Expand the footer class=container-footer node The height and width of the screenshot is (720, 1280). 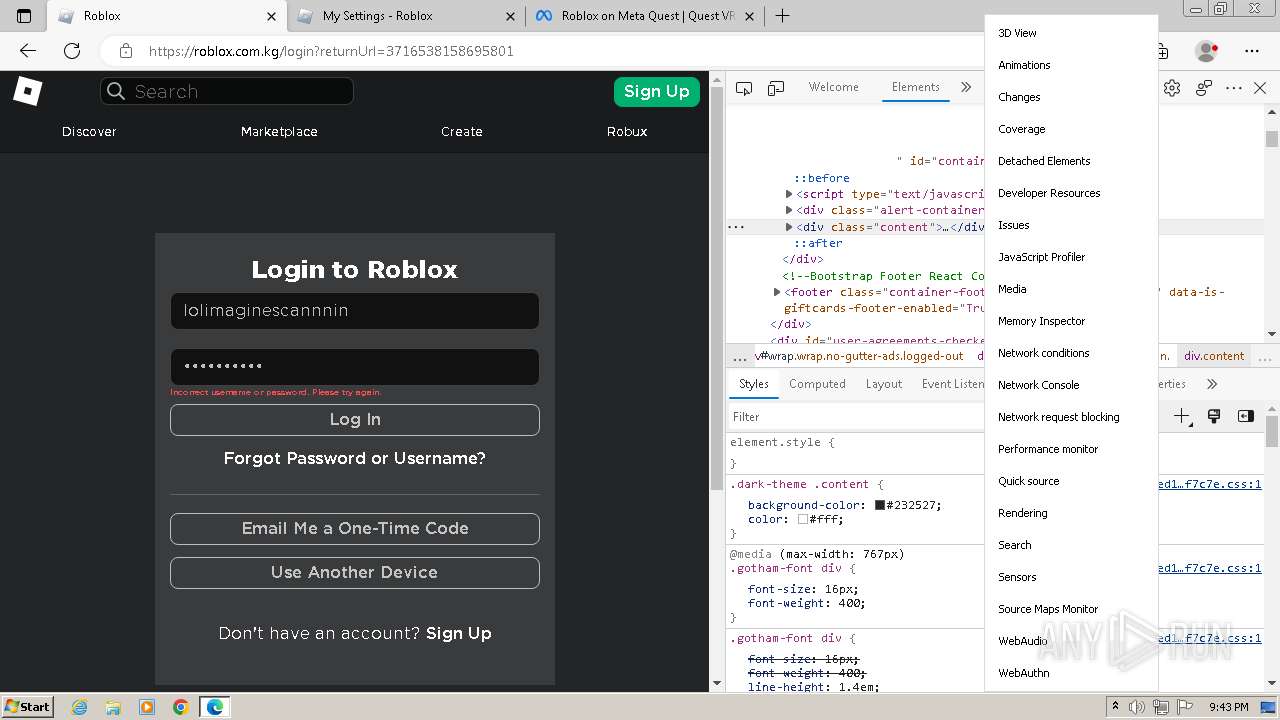[x=777, y=292]
